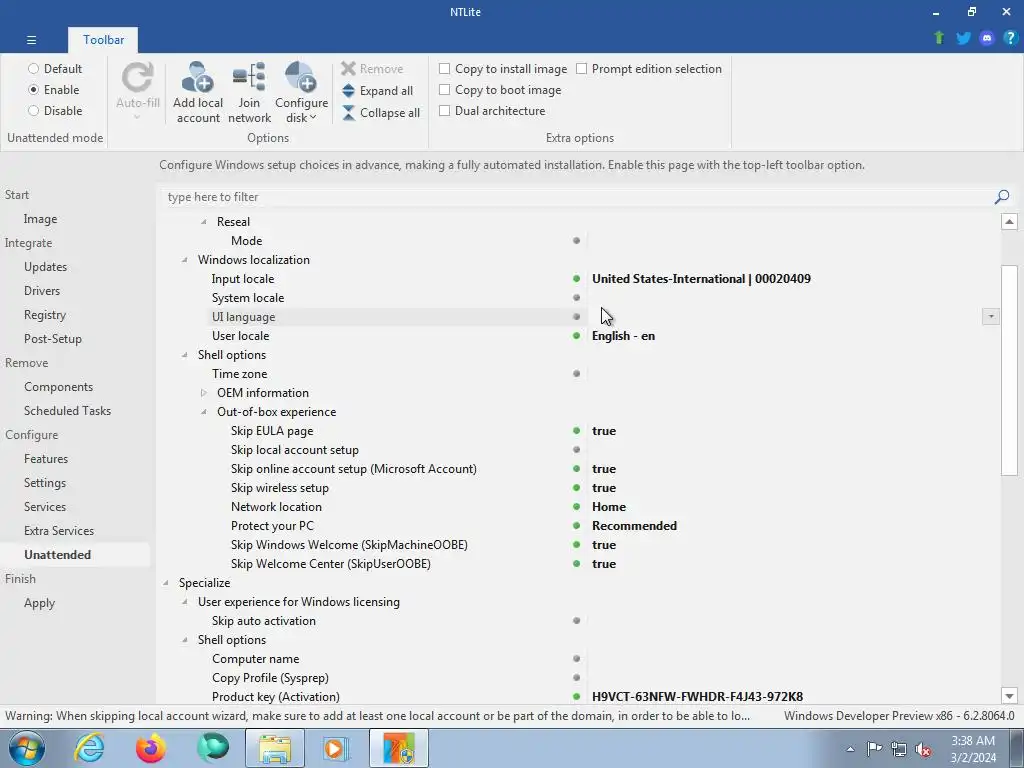Go to Features page
The height and width of the screenshot is (768, 1024).
46,458
